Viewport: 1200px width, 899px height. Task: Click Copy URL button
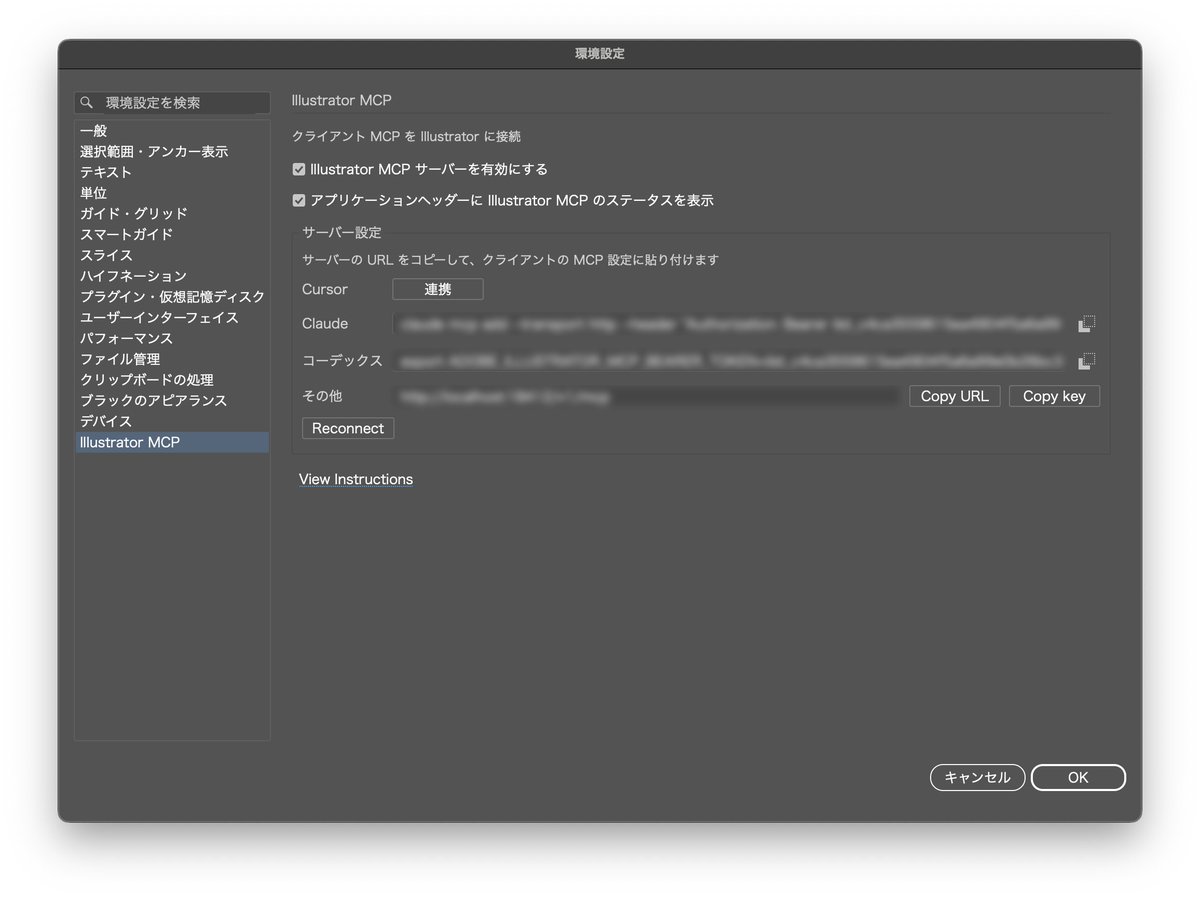point(954,396)
